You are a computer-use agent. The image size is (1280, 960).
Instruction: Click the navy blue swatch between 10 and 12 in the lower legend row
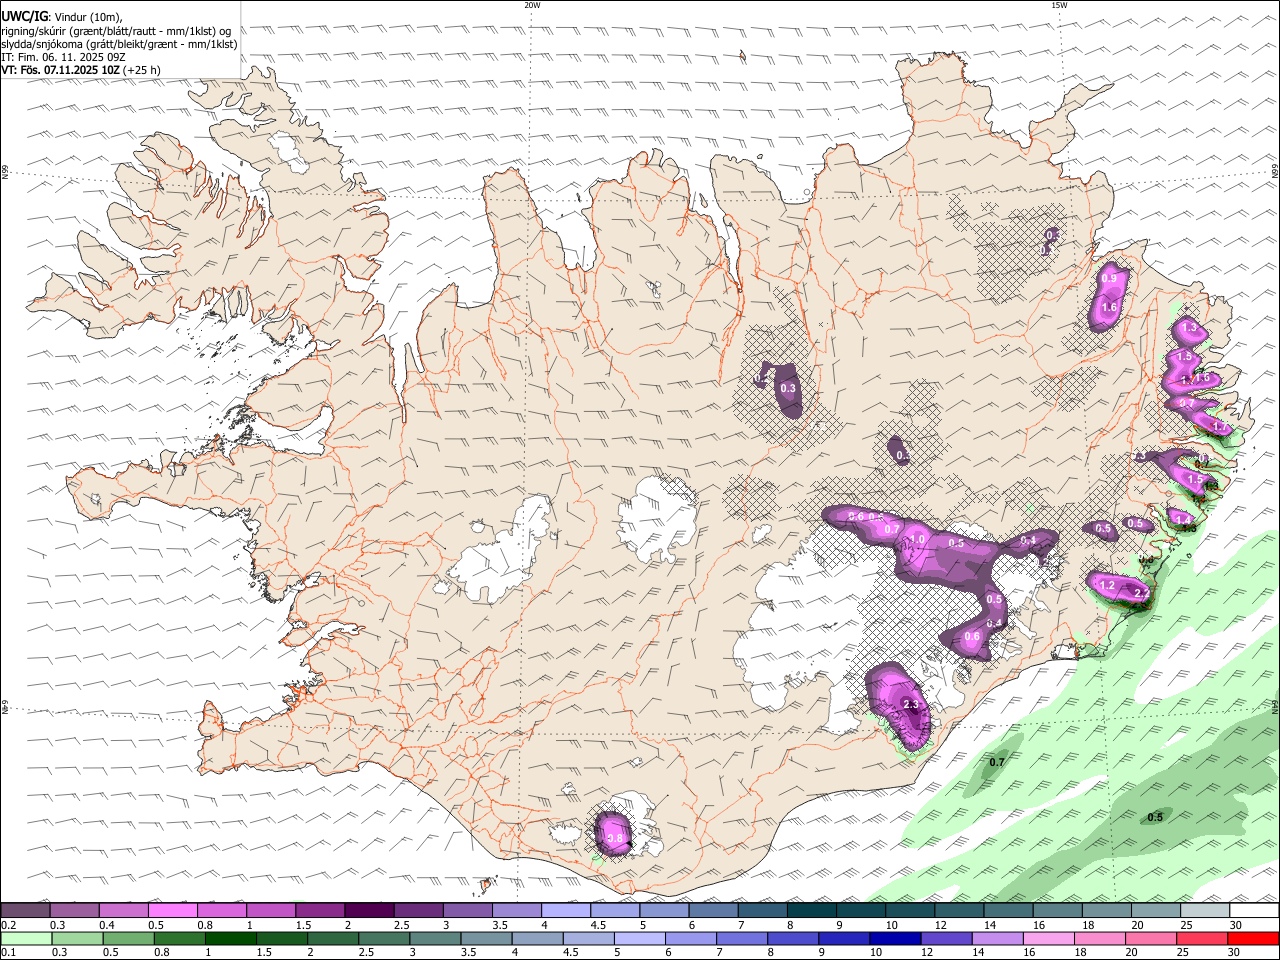[894, 938]
